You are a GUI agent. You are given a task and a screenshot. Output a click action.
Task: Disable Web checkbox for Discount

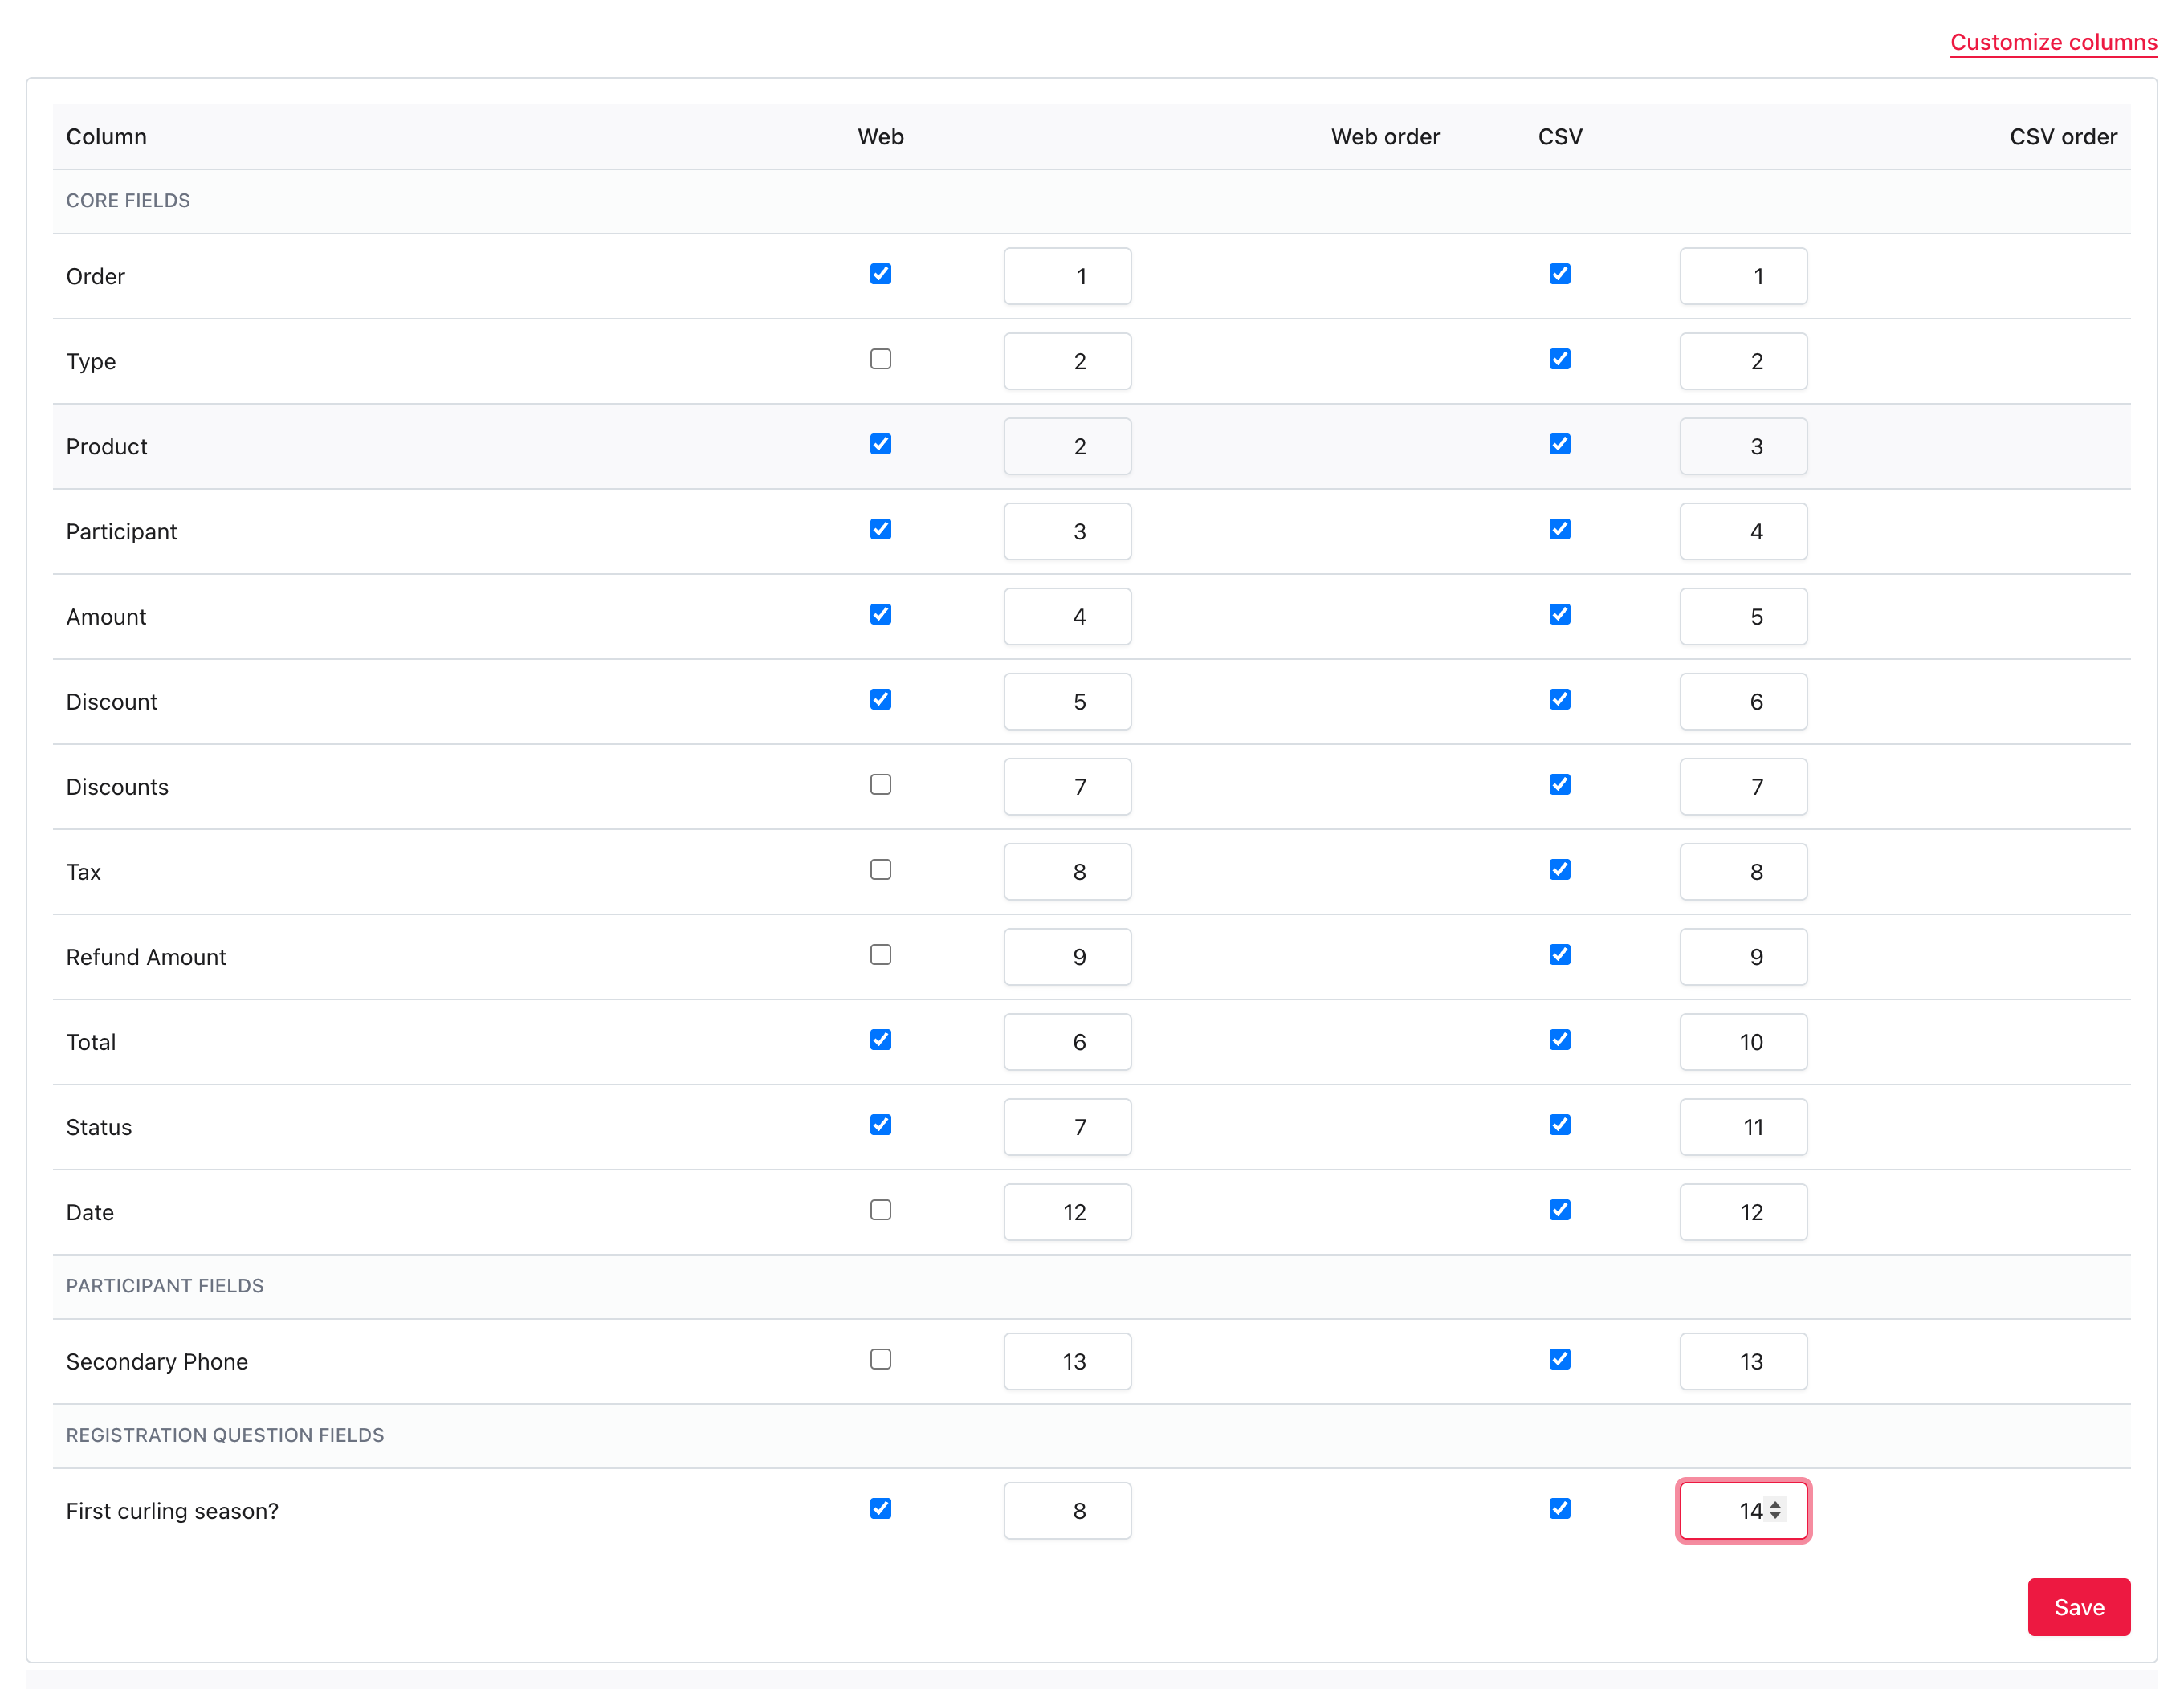pos(880,699)
